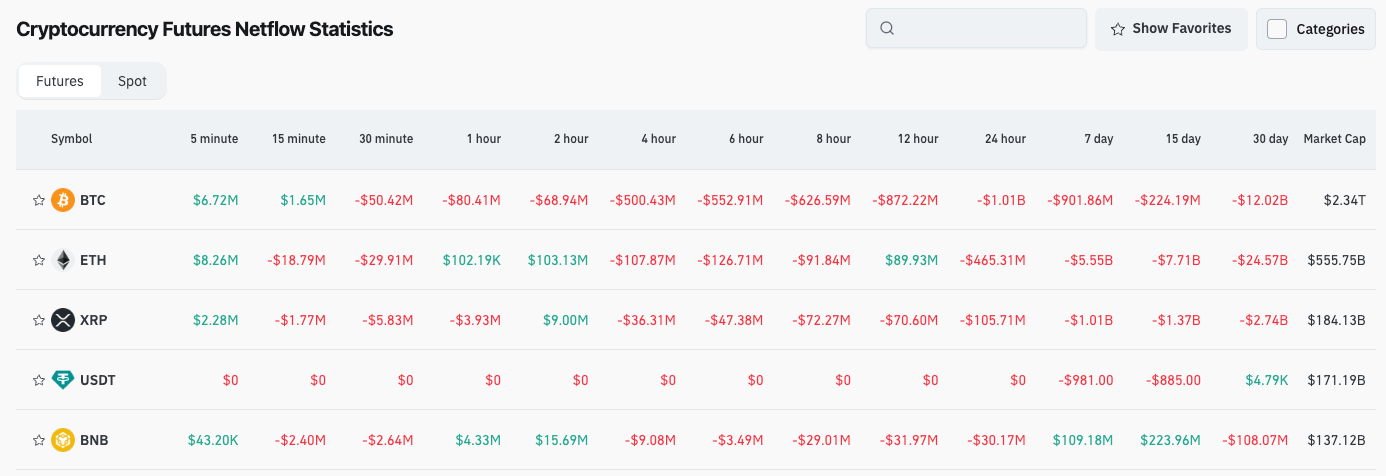The height and width of the screenshot is (476, 1386).
Task: Open the ETH symbol link
Action: (93, 260)
